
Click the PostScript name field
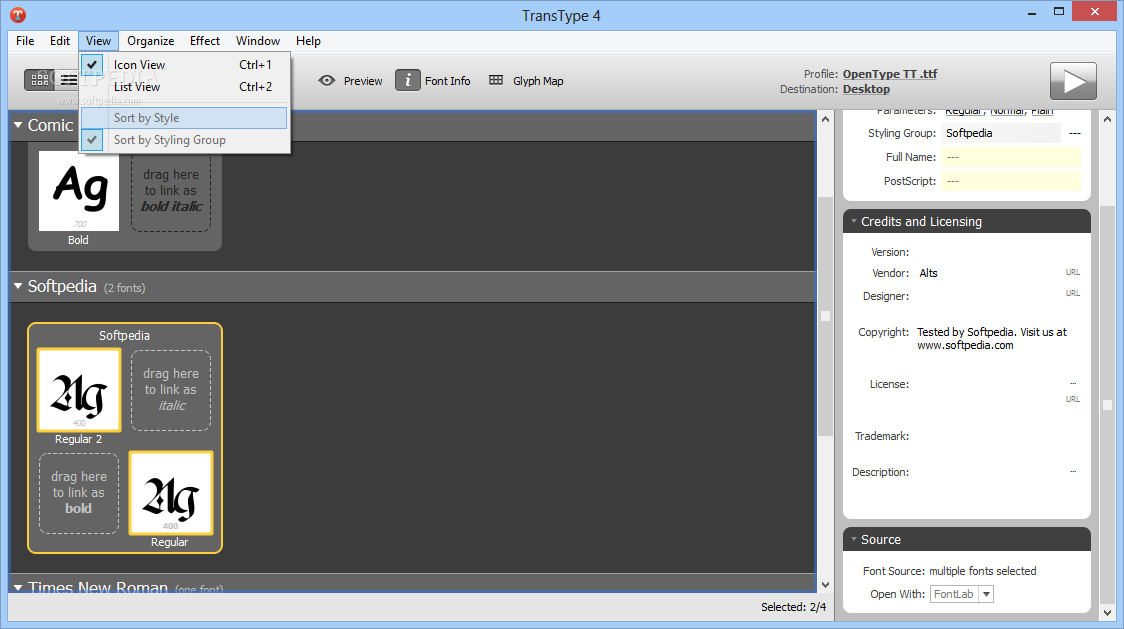[1011, 181]
